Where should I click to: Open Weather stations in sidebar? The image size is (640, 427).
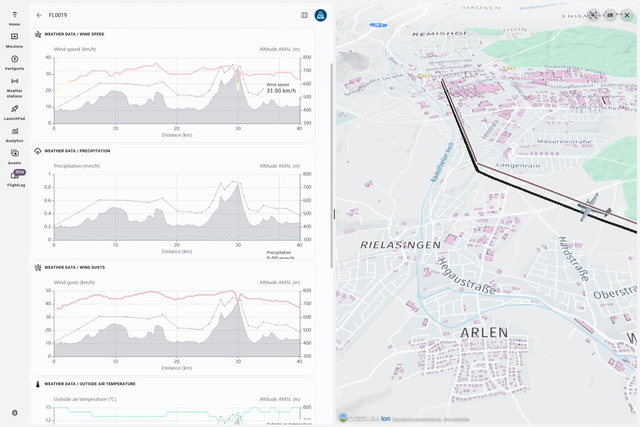click(x=14, y=87)
